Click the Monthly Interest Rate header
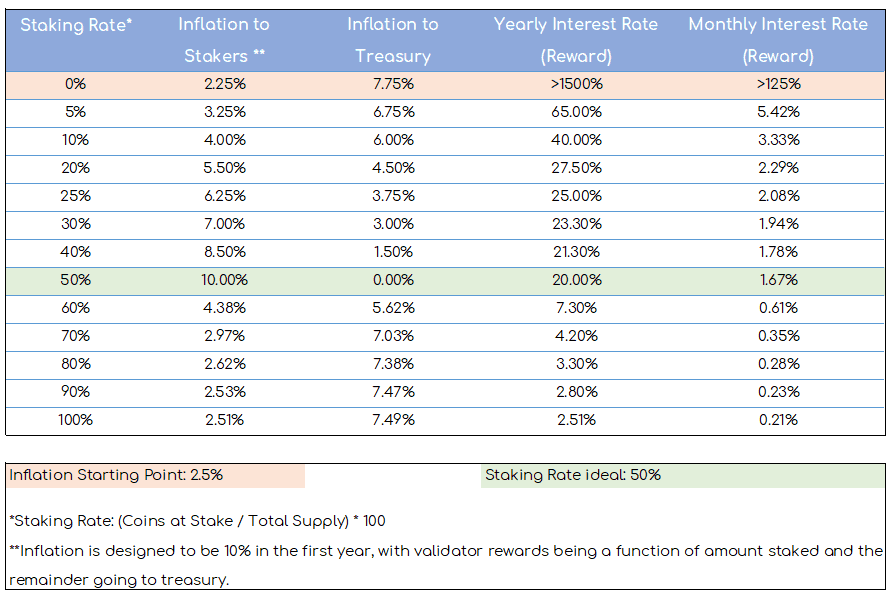The width and height of the screenshot is (896, 598). [778, 40]
